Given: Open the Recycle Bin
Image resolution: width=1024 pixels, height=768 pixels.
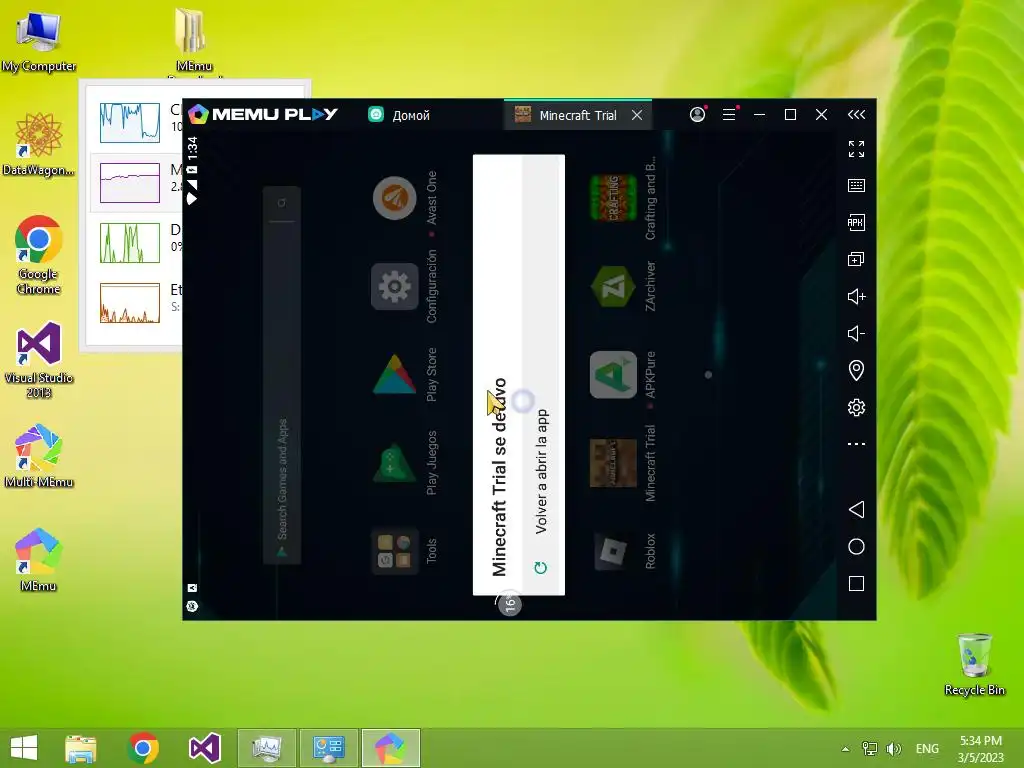Looking at the screenshot, I should click(974, 664).
